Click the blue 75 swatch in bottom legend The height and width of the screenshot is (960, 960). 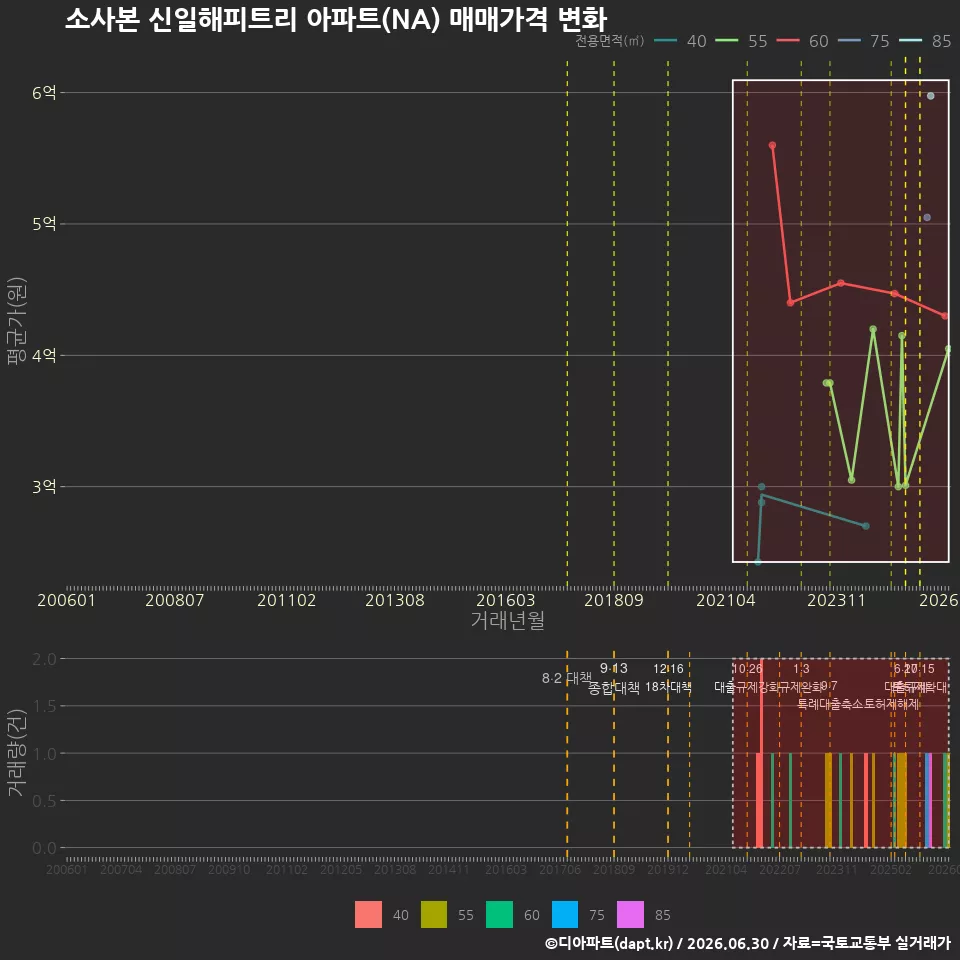point(564,914)
